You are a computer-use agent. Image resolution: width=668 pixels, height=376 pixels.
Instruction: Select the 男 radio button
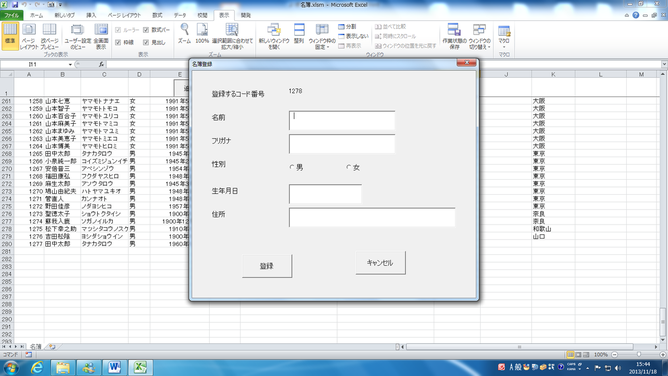292,167
